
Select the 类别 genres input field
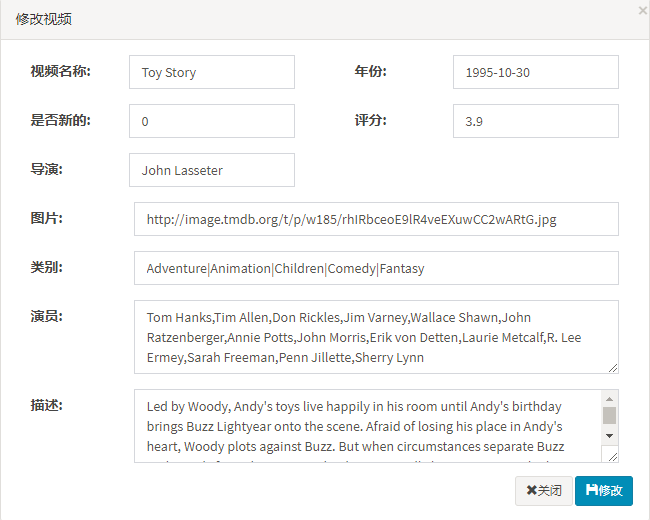[x=376, y=268]
